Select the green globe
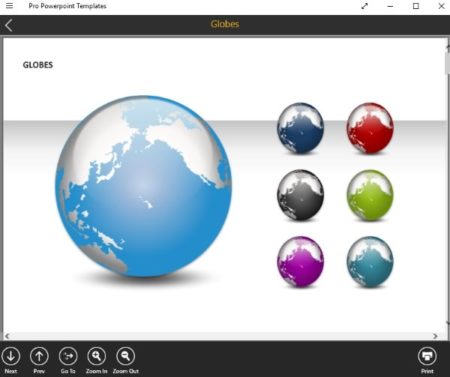450x377 pixels. click(x=370, y=195)
